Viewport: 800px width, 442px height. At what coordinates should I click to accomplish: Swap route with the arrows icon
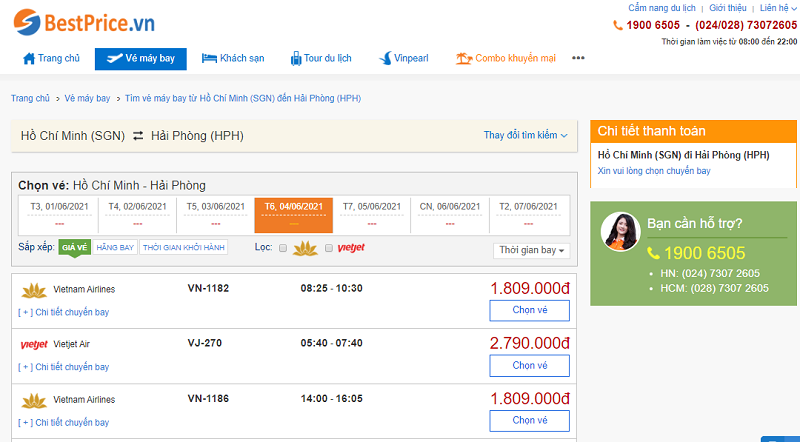tap(138, 136)
